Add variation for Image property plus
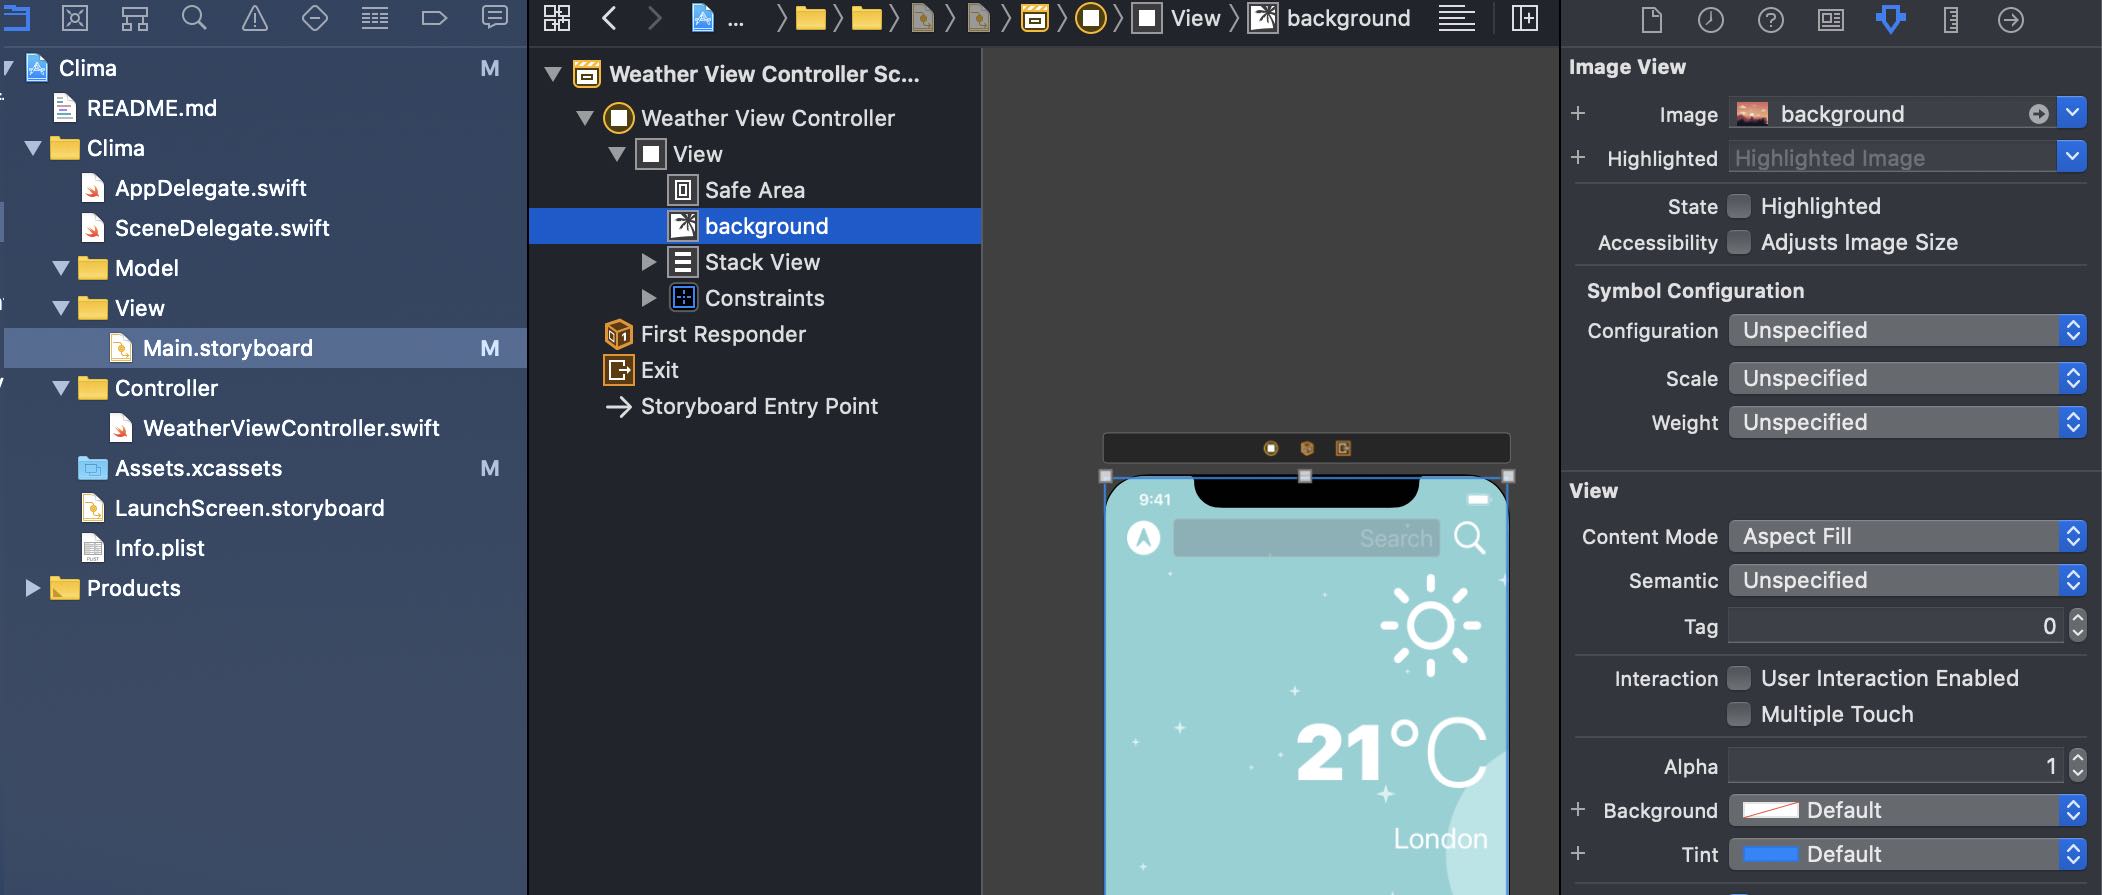The image size is (2102, 895). (1578, 113)
